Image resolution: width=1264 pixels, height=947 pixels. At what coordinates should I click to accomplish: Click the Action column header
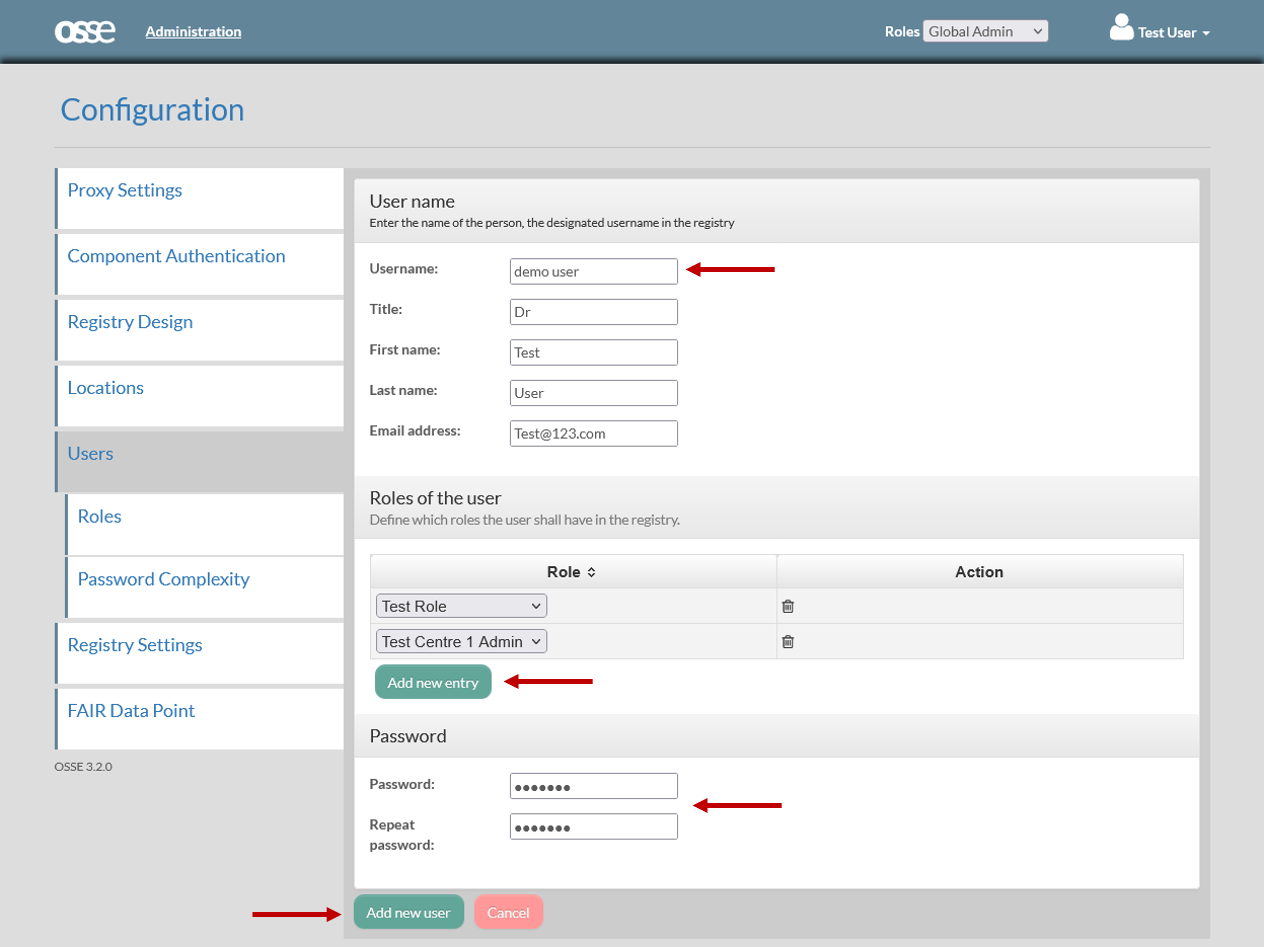coord(979,572)
